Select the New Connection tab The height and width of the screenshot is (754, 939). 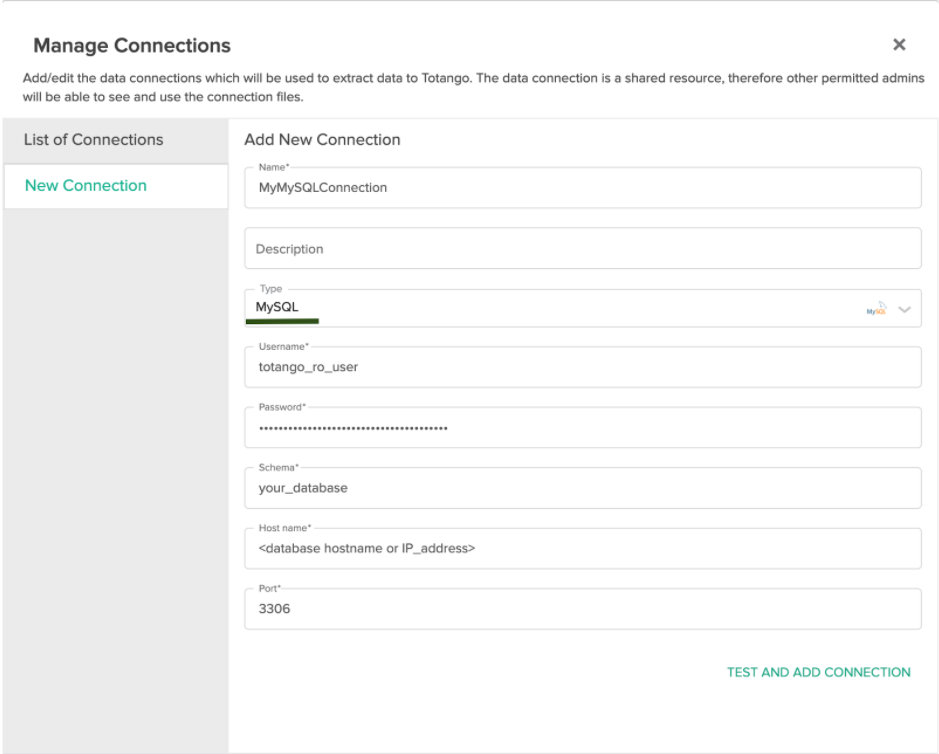pos(116,186)
